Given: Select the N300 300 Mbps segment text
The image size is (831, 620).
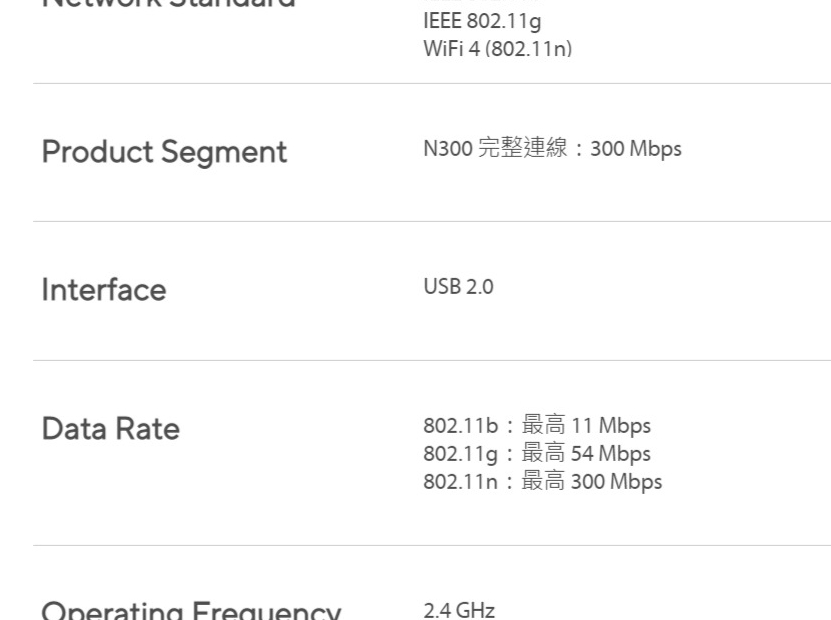Looking at the screenshot, I should pyautogui.click(x=552, y=148).
